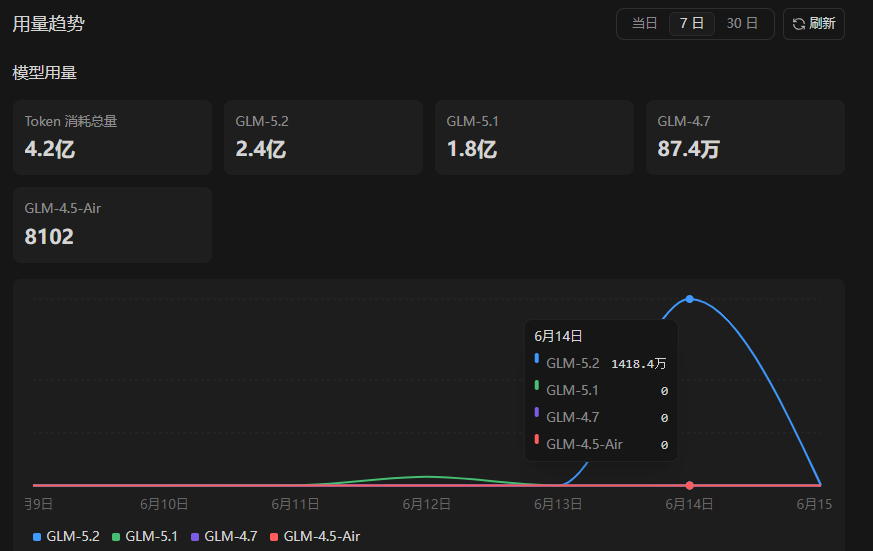Screen dimensions: 873x551
Task: Click the 6月14日 tooltip heading
Action: pyautogui.click(x=558, y=336)
